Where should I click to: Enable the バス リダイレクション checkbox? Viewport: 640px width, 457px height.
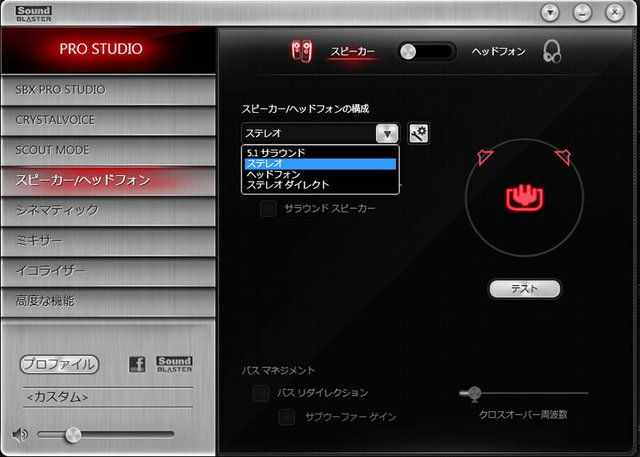click(x=261, y=393)
